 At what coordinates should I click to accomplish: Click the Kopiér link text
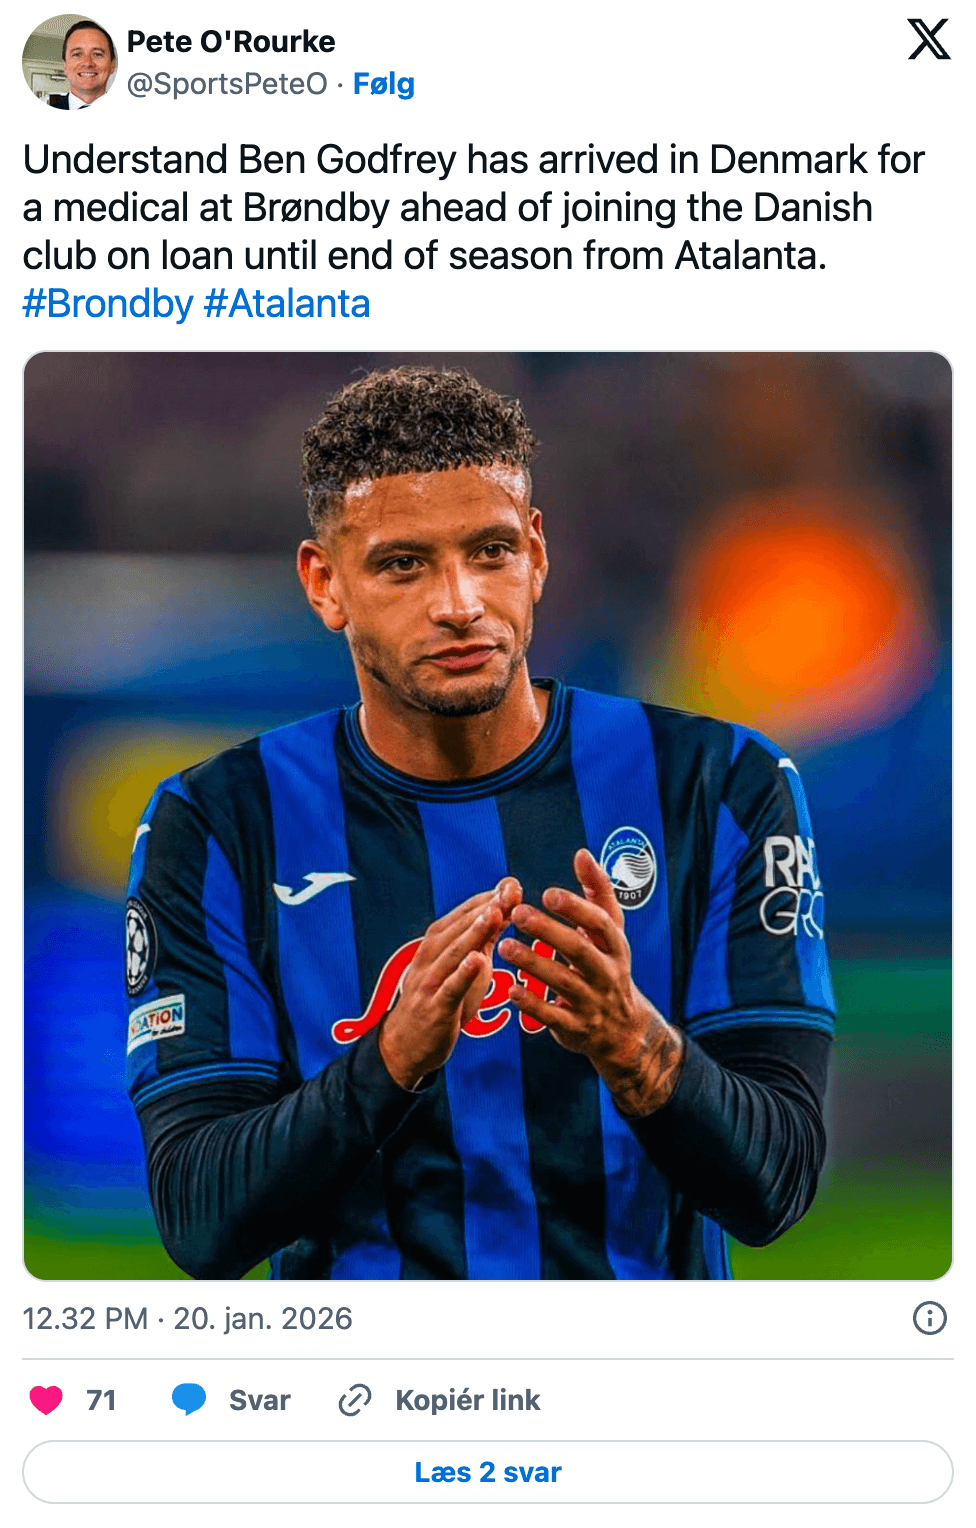[468, 1400]
